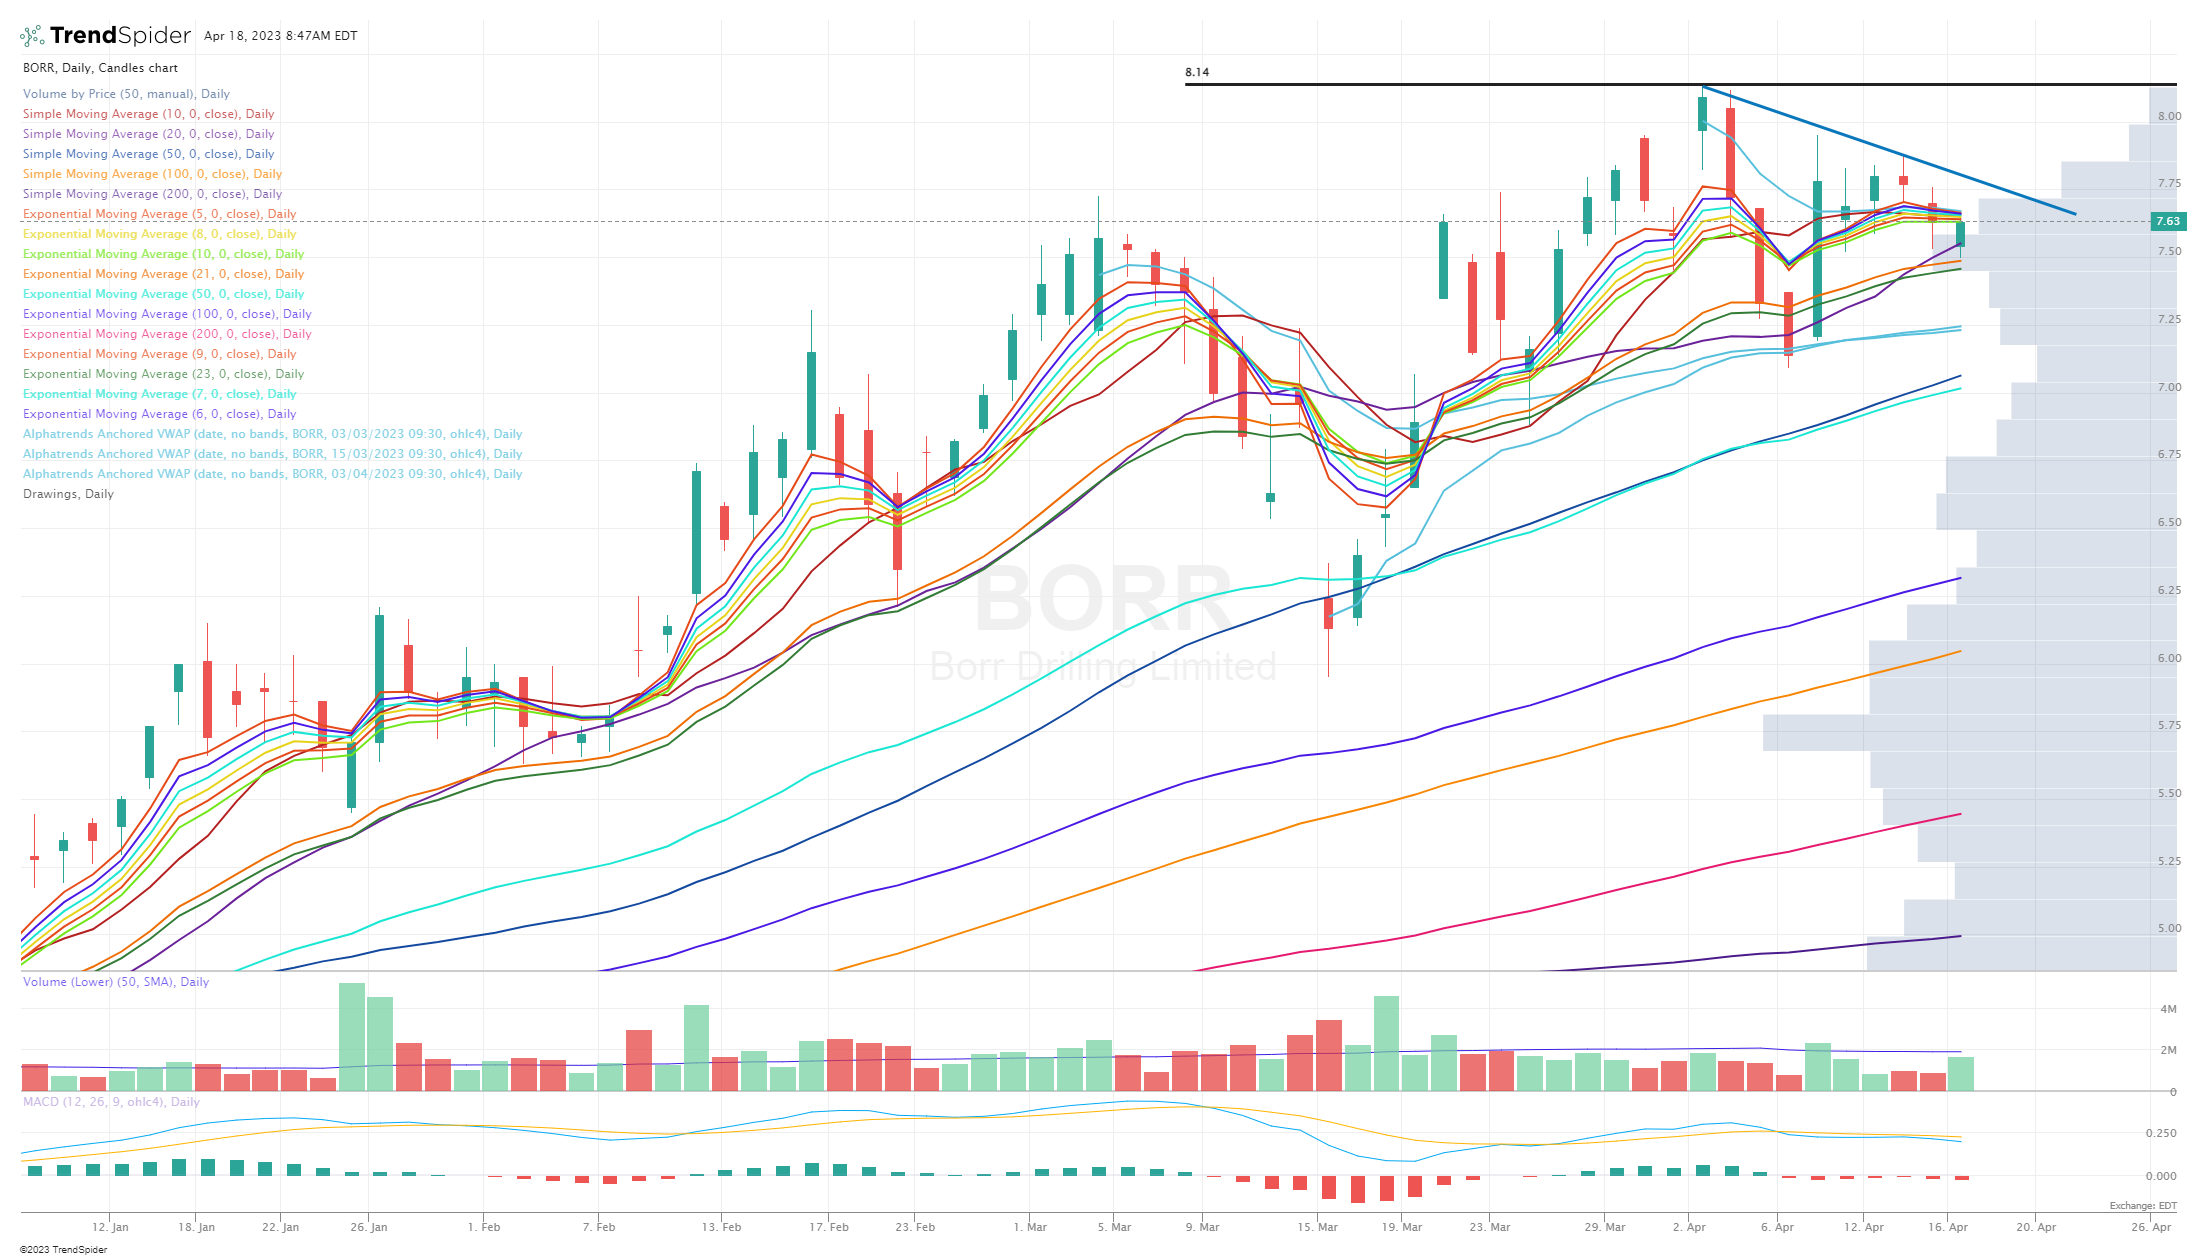Click the timestamp 'Apr 18, 2023 8:47AM EDT'

tap(280, 36)
